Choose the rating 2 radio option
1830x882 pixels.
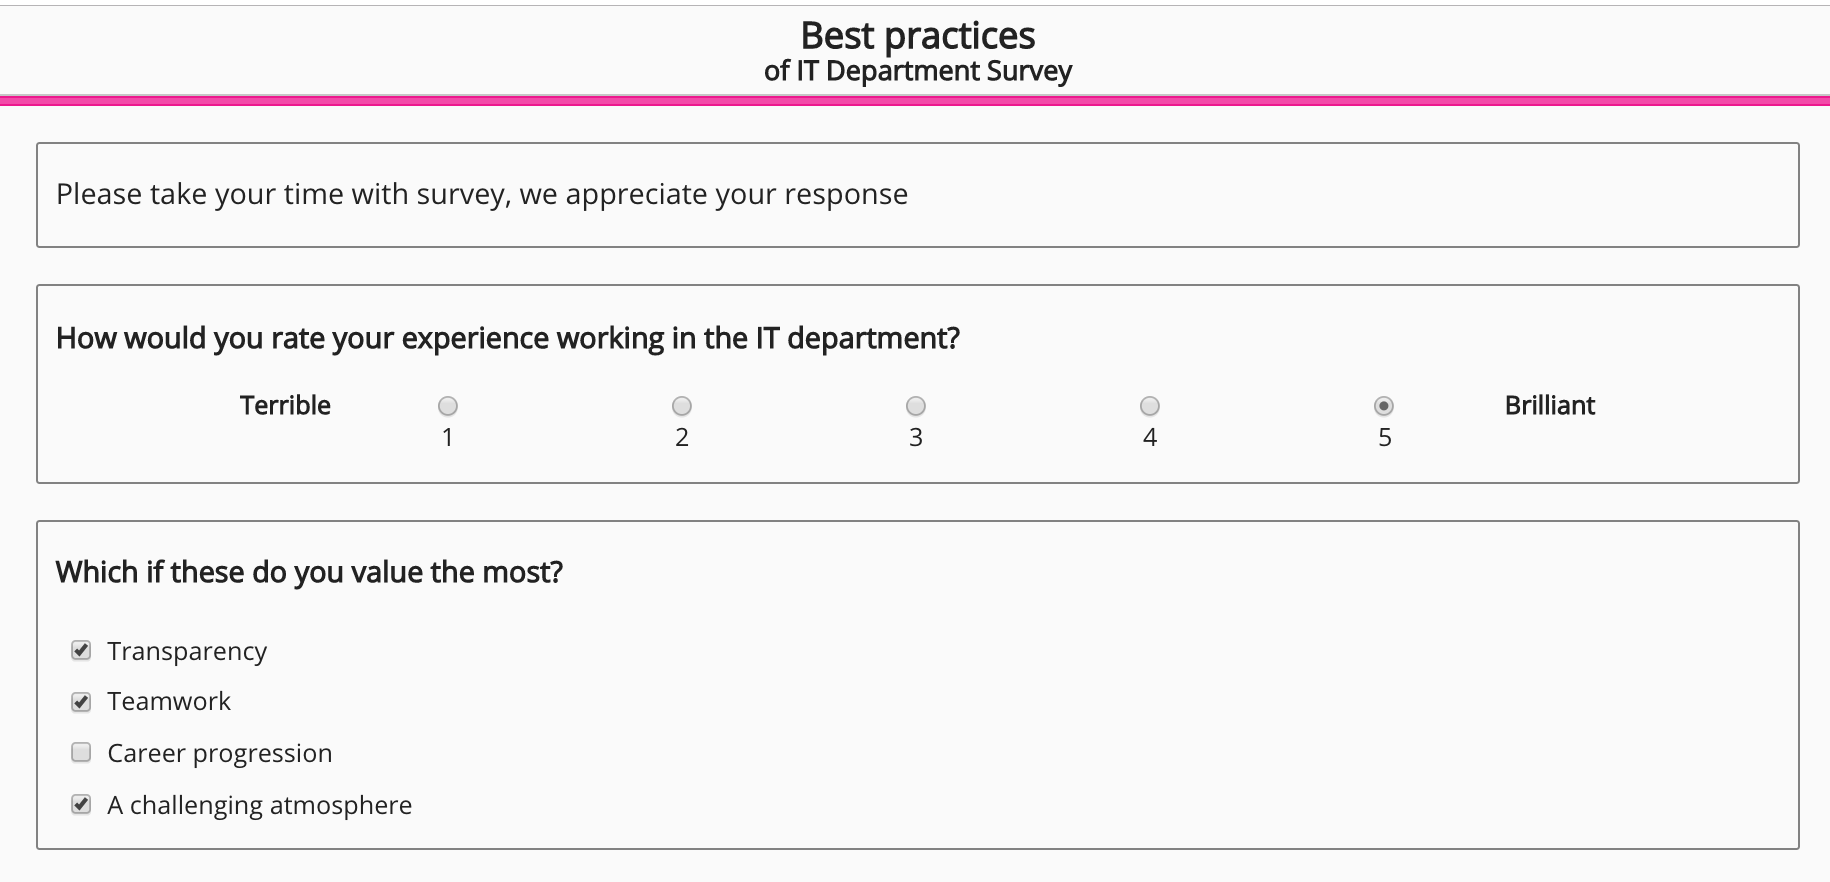(682, 406)
